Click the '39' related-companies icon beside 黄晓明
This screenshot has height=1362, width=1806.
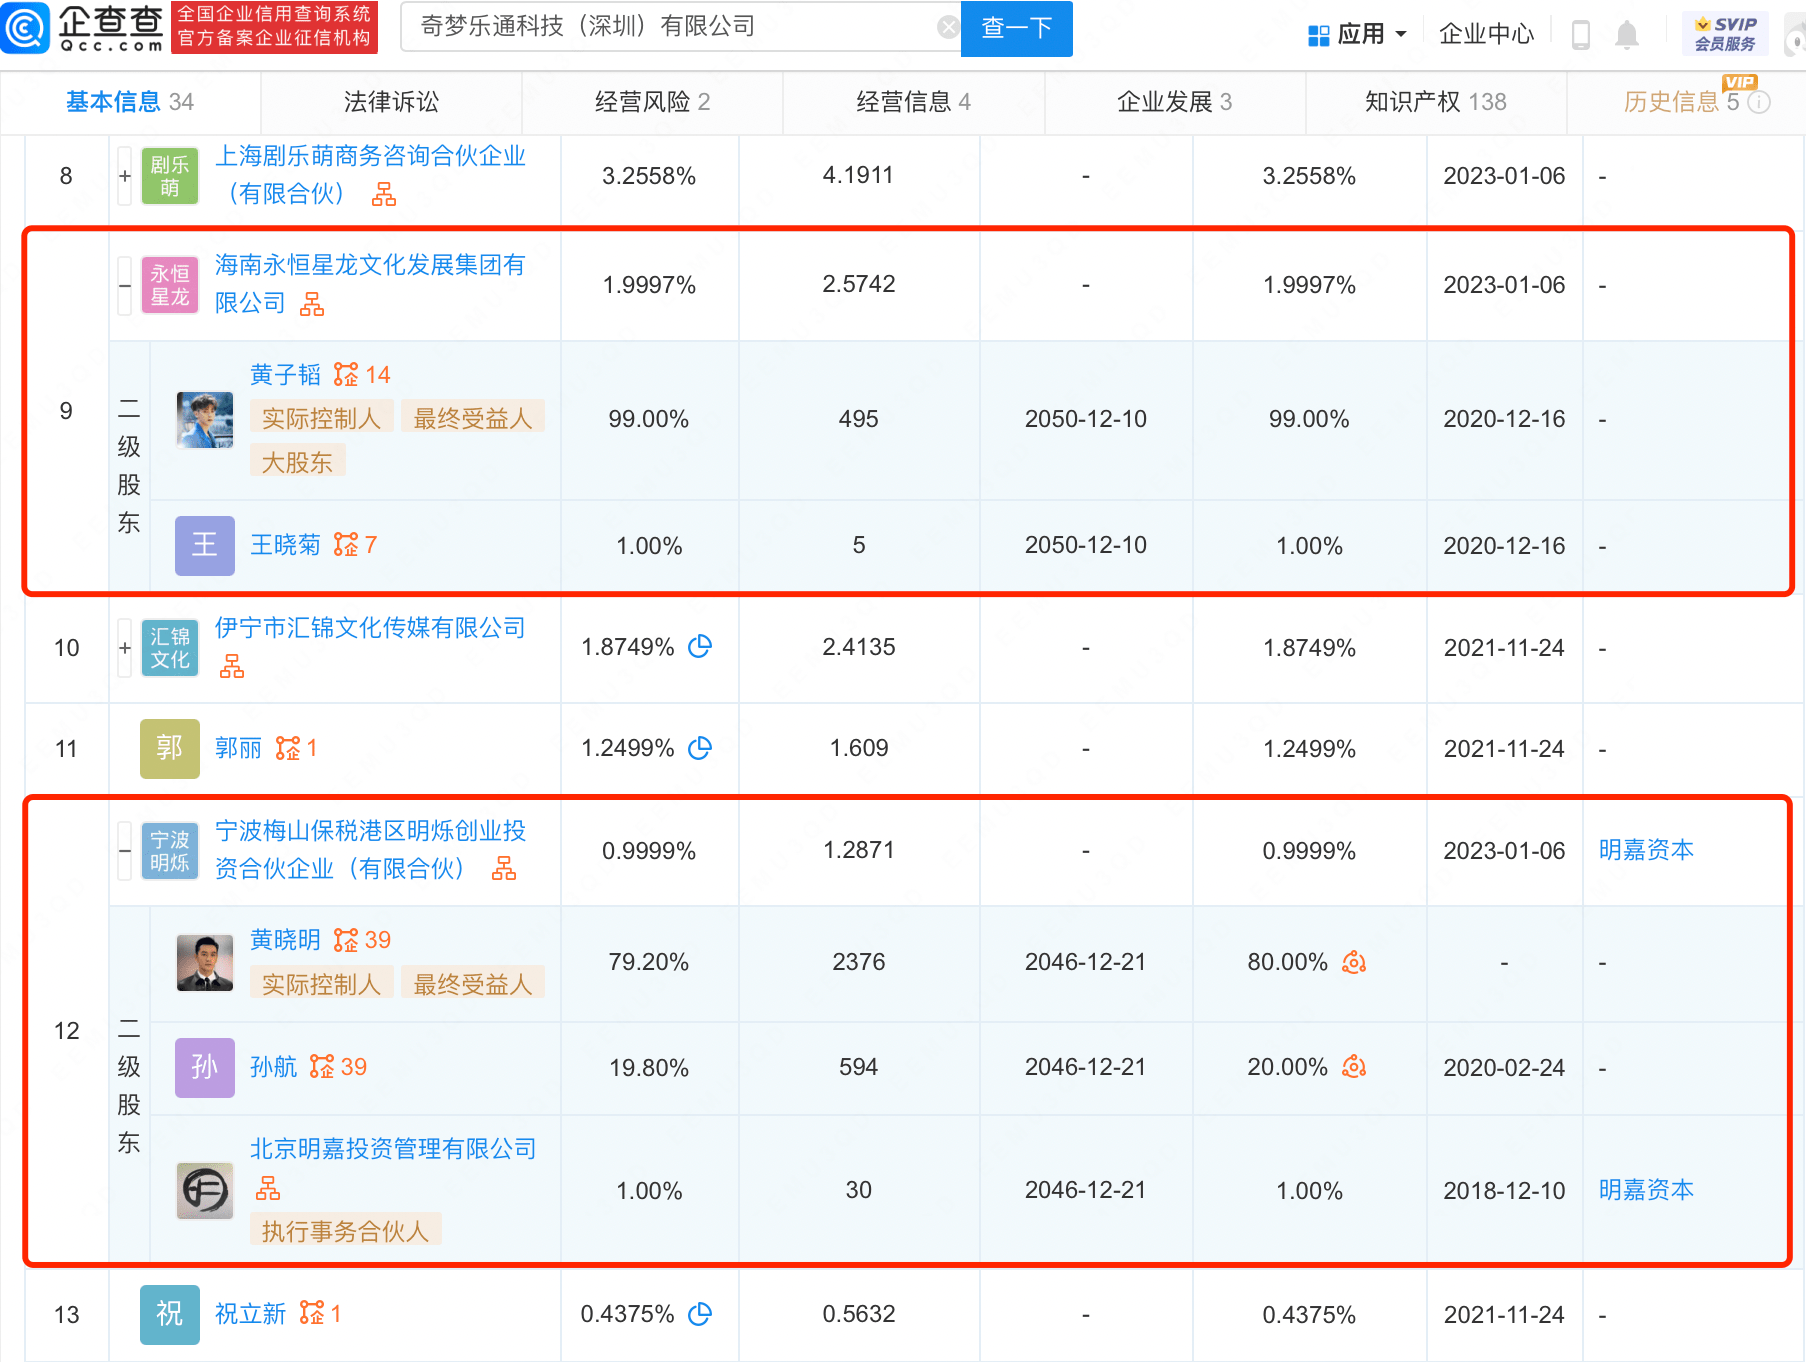[348, 939]
